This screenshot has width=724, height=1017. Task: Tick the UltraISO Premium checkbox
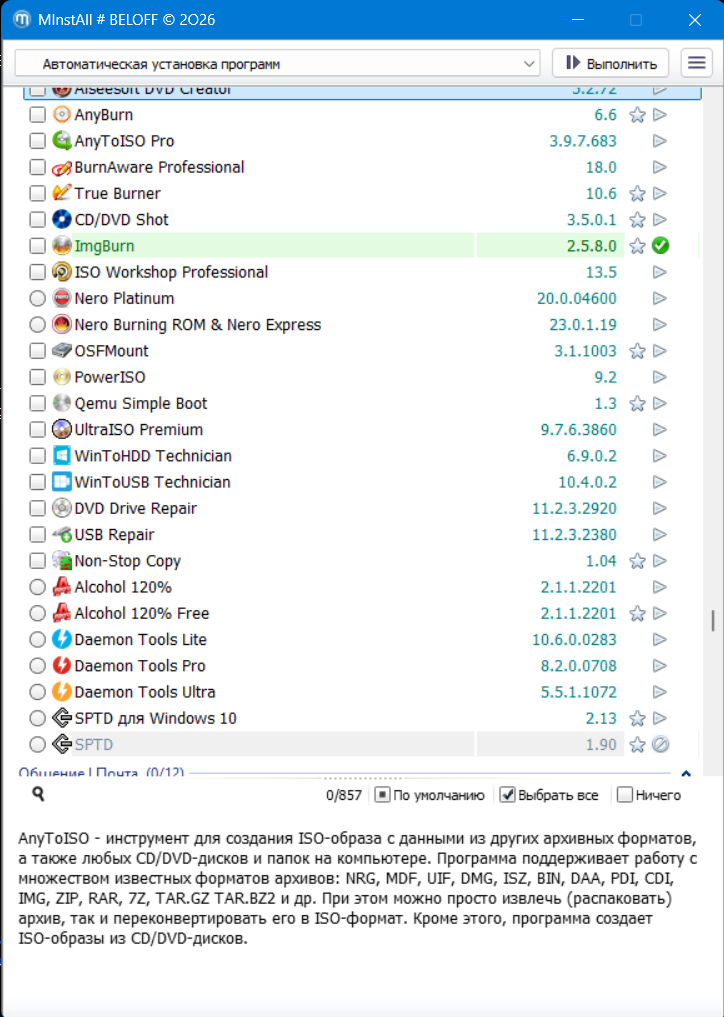38,429
